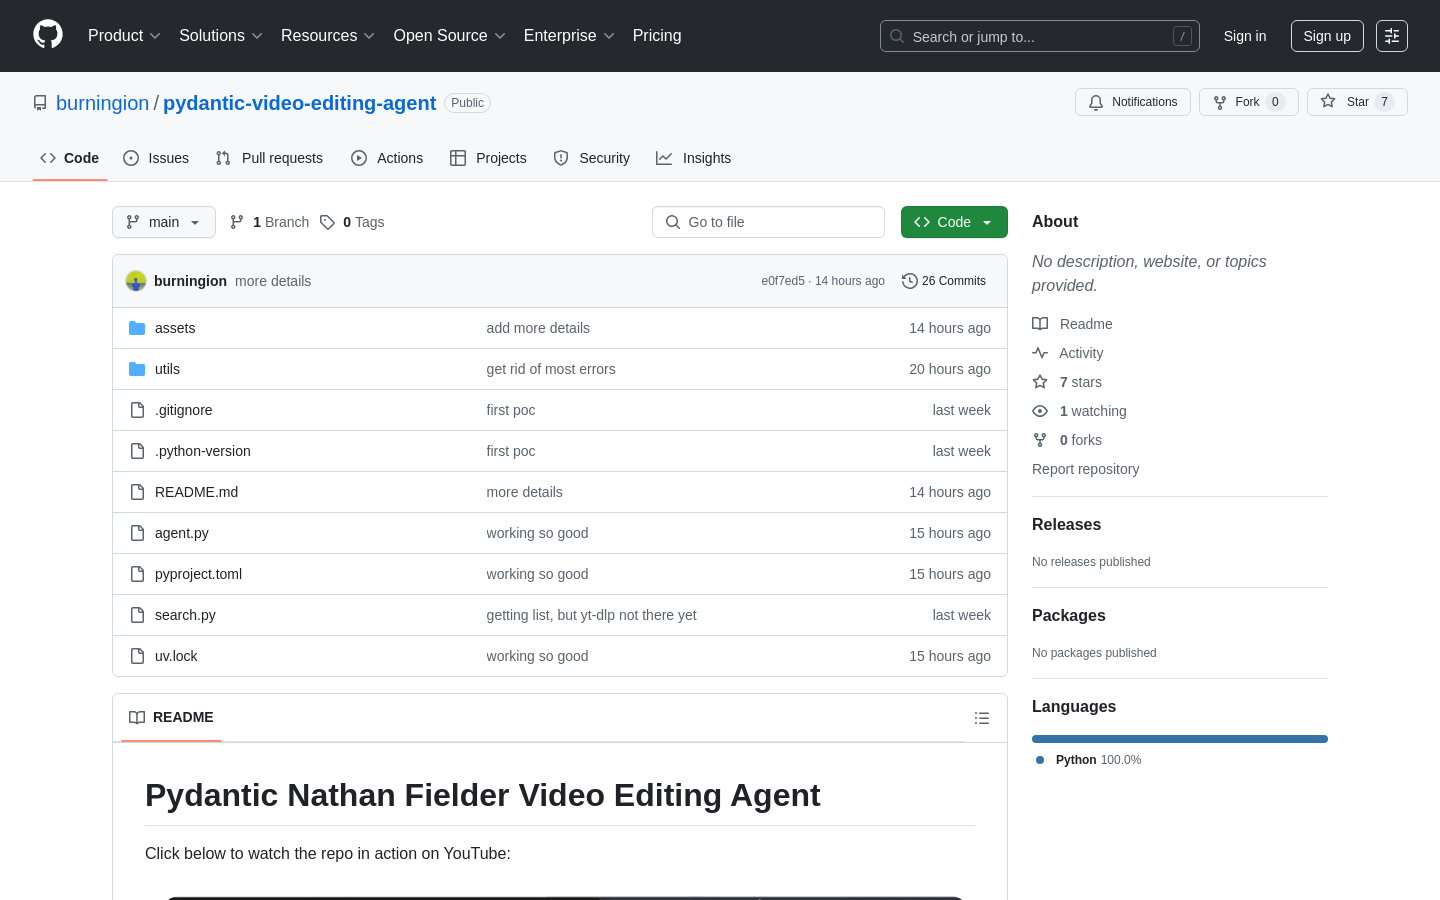Select the Code tab

(70, 158)
